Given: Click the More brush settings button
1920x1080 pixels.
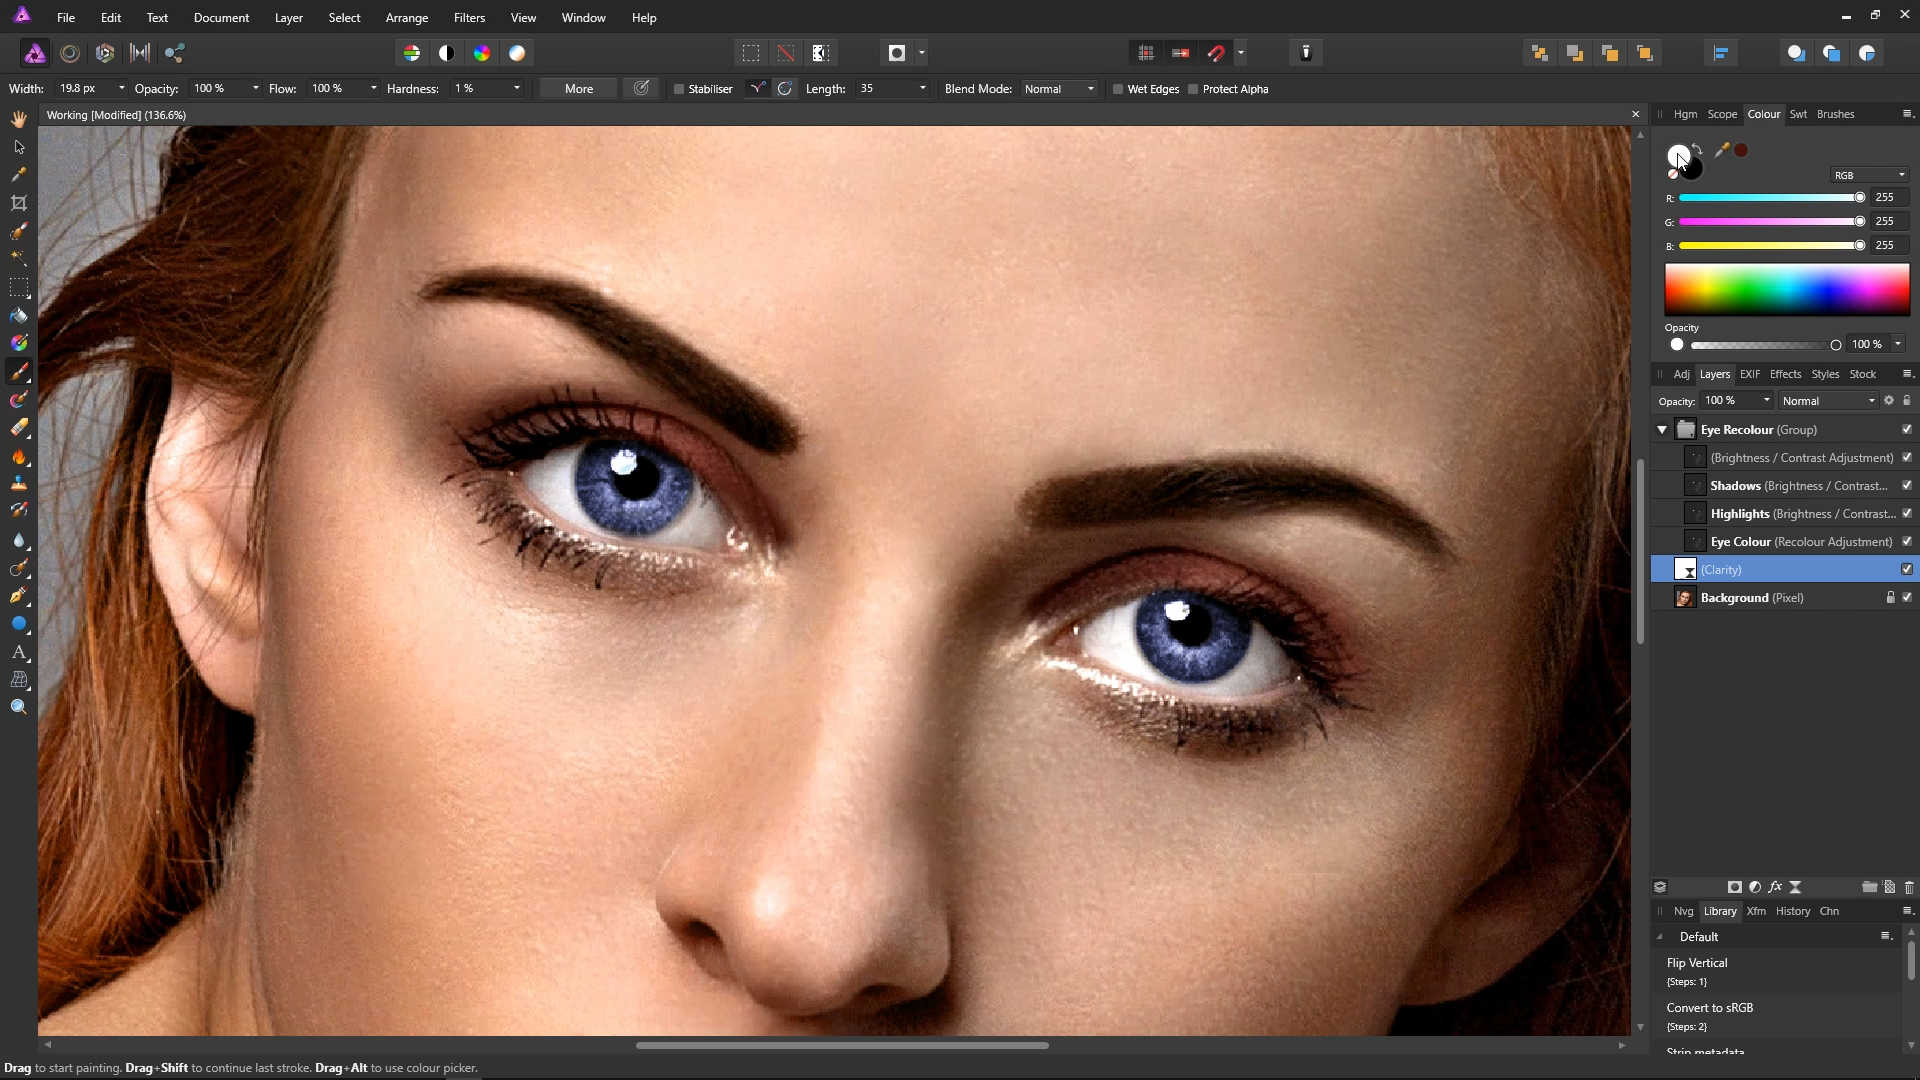Looking at the screenshot, I should point(579,89).
